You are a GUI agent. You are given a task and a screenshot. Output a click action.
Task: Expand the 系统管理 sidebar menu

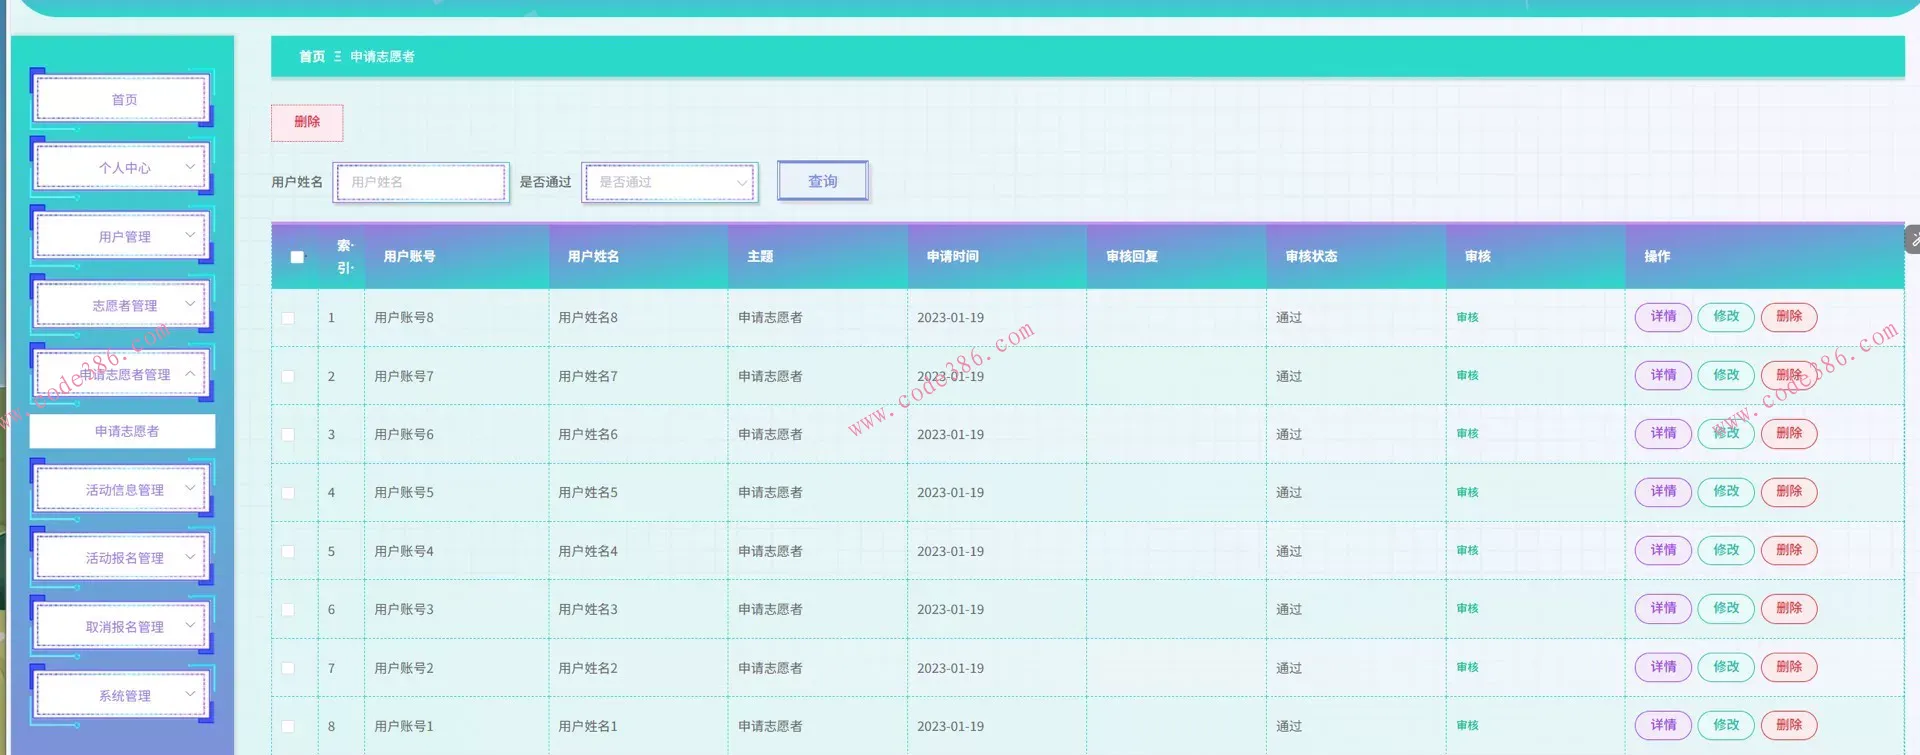(x=123, y=696)
